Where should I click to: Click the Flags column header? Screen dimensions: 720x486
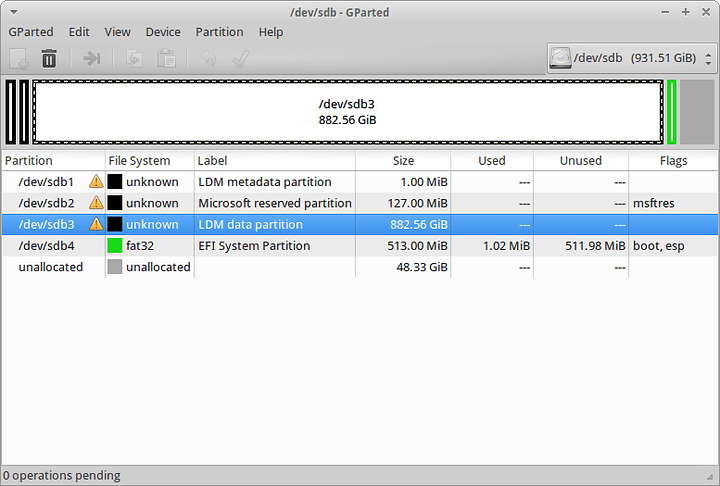[x=673, y=160]
